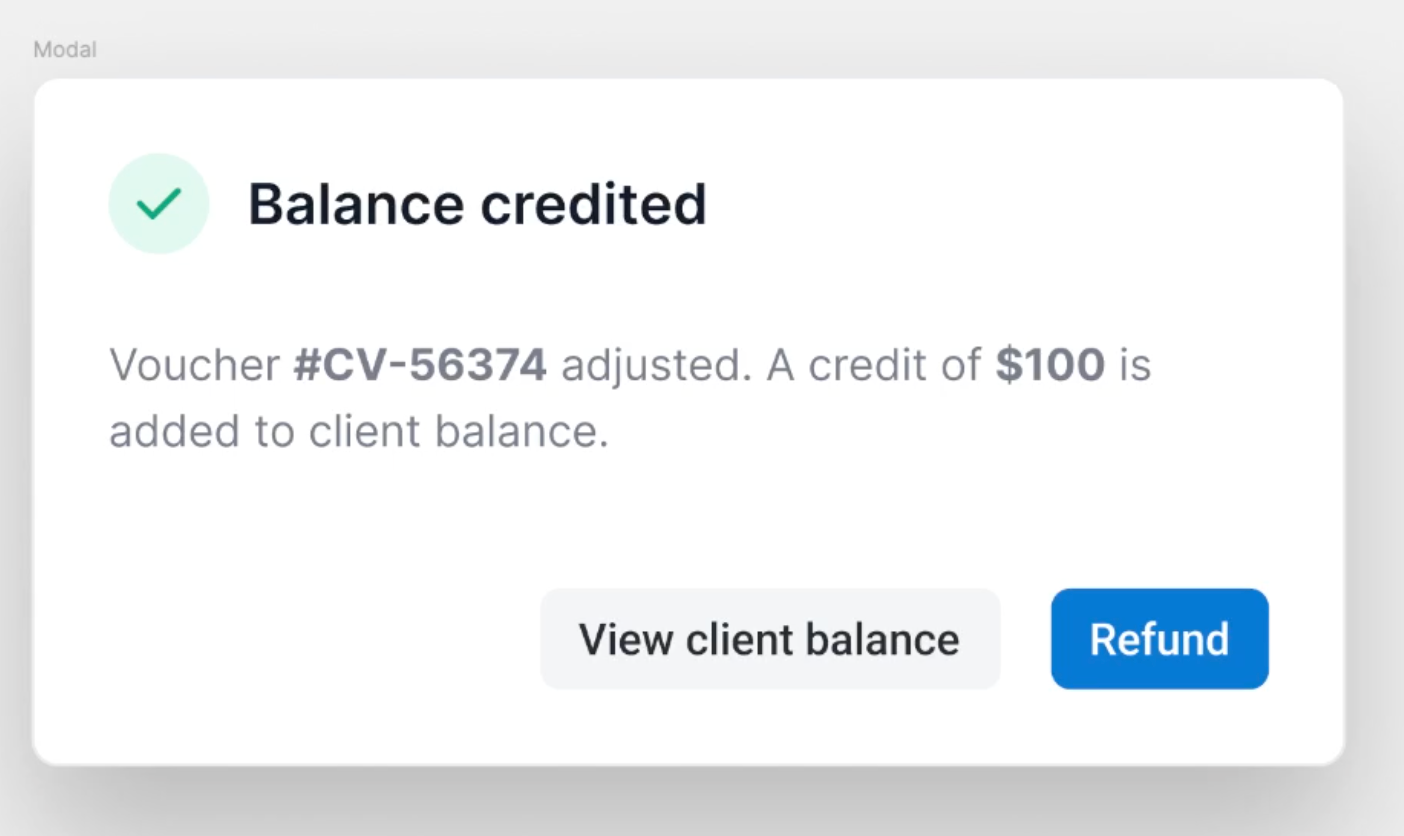1404x836 pixels.
Task: Click the bold $100 credit amount
Action: (x=1050, y=366)
